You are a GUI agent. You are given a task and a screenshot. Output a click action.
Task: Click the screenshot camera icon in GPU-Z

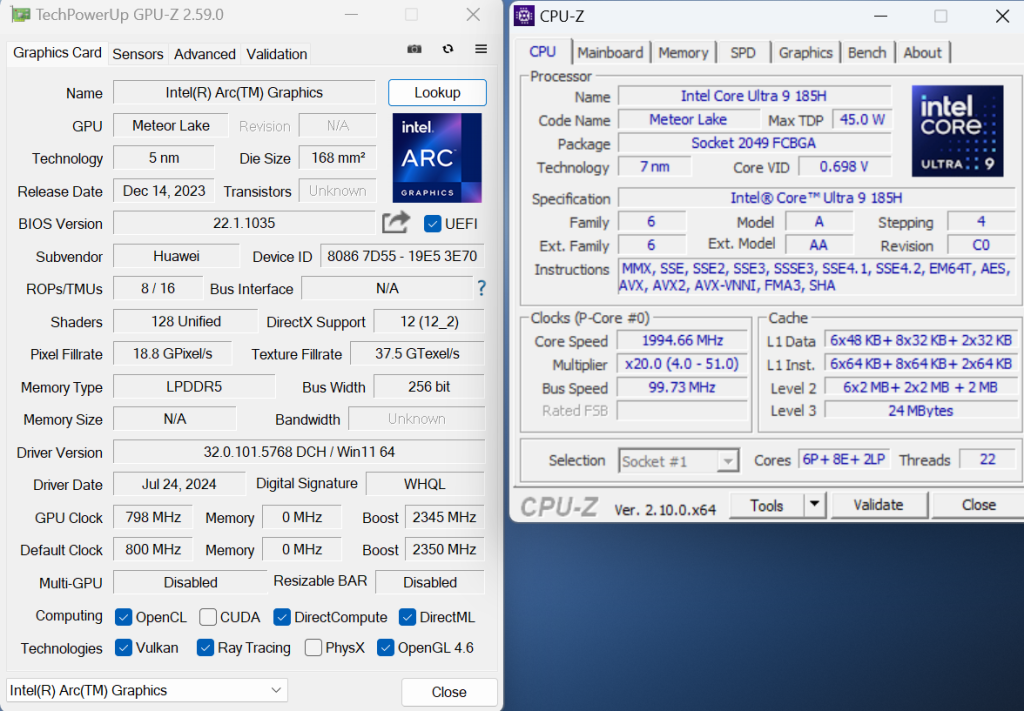click(415, 49)
